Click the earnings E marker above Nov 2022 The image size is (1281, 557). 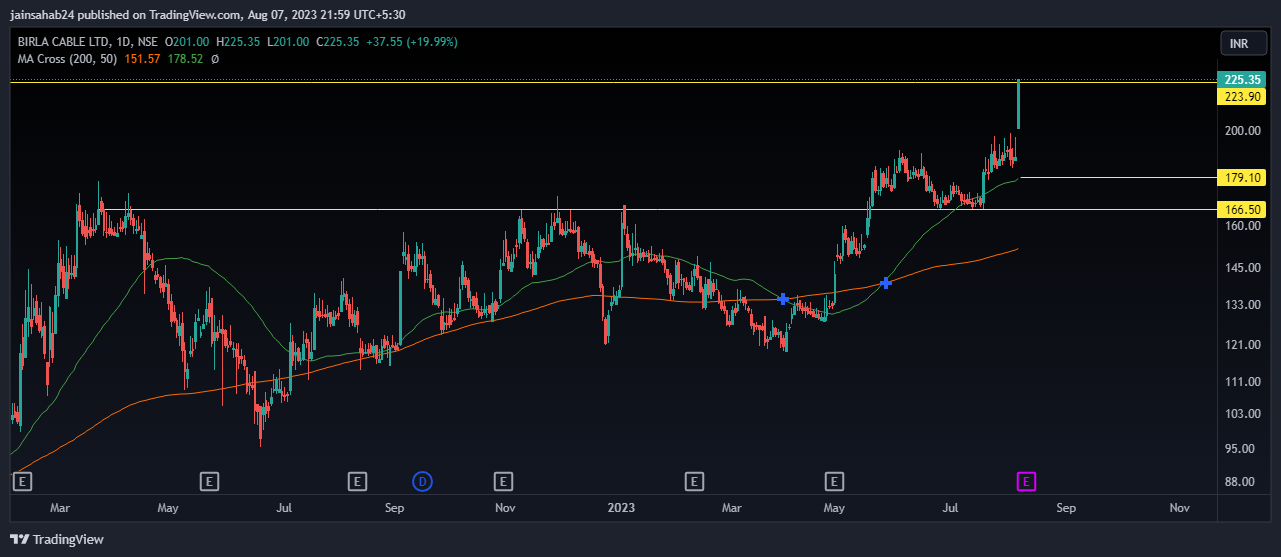click(503, 482)
